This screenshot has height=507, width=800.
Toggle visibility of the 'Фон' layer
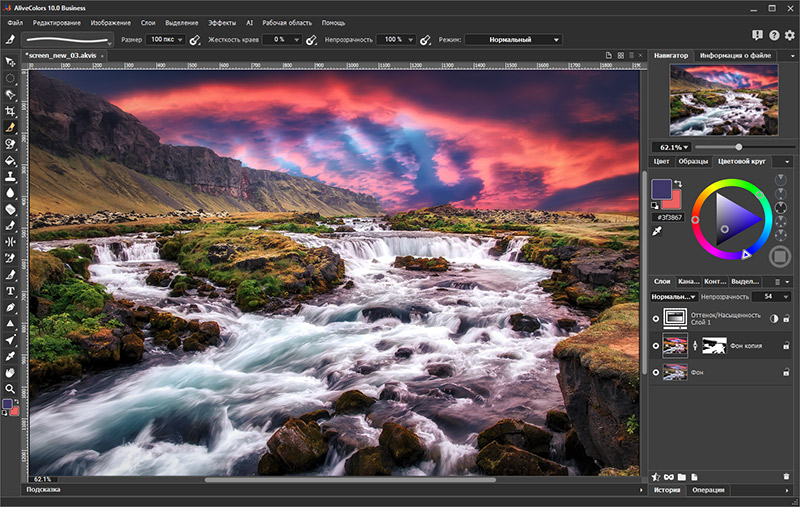(657, 372)
